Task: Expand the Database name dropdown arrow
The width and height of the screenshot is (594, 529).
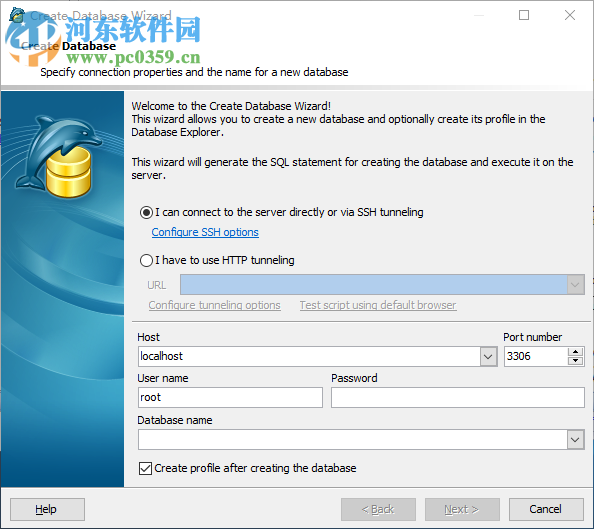Action: click(x=575, y=440)
